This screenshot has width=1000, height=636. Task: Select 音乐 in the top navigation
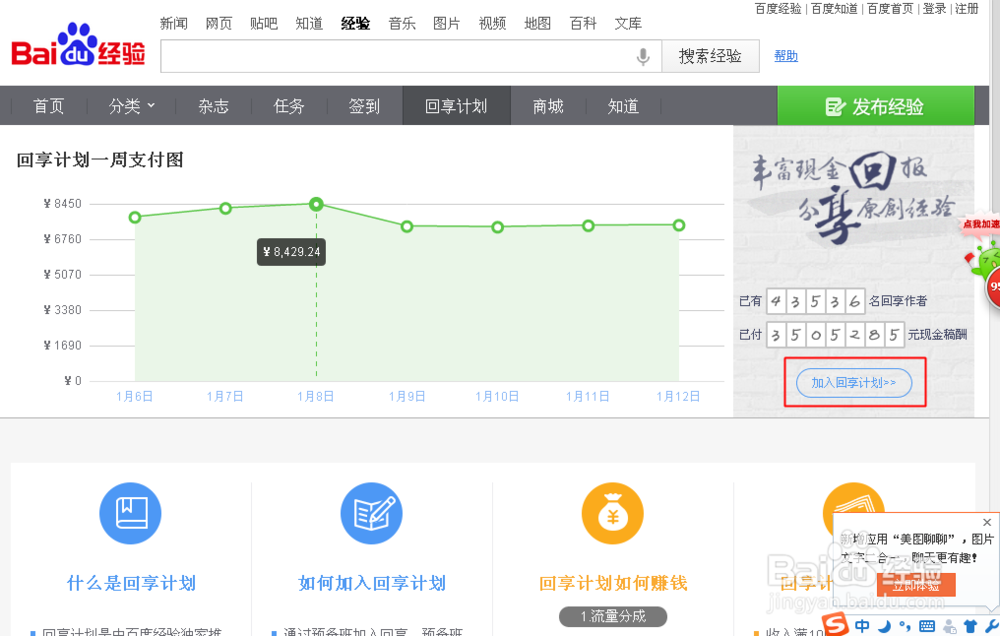pos(402,23)
